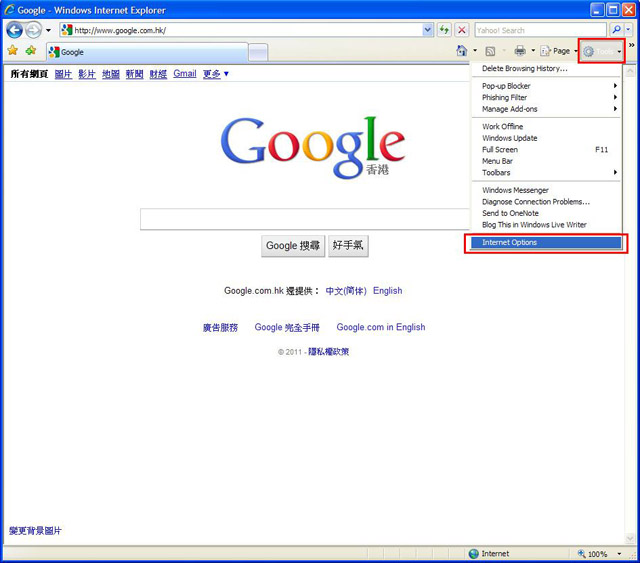Open the Toolbars submenu
This screenshot has width=640, height=563.
point(546,172)
